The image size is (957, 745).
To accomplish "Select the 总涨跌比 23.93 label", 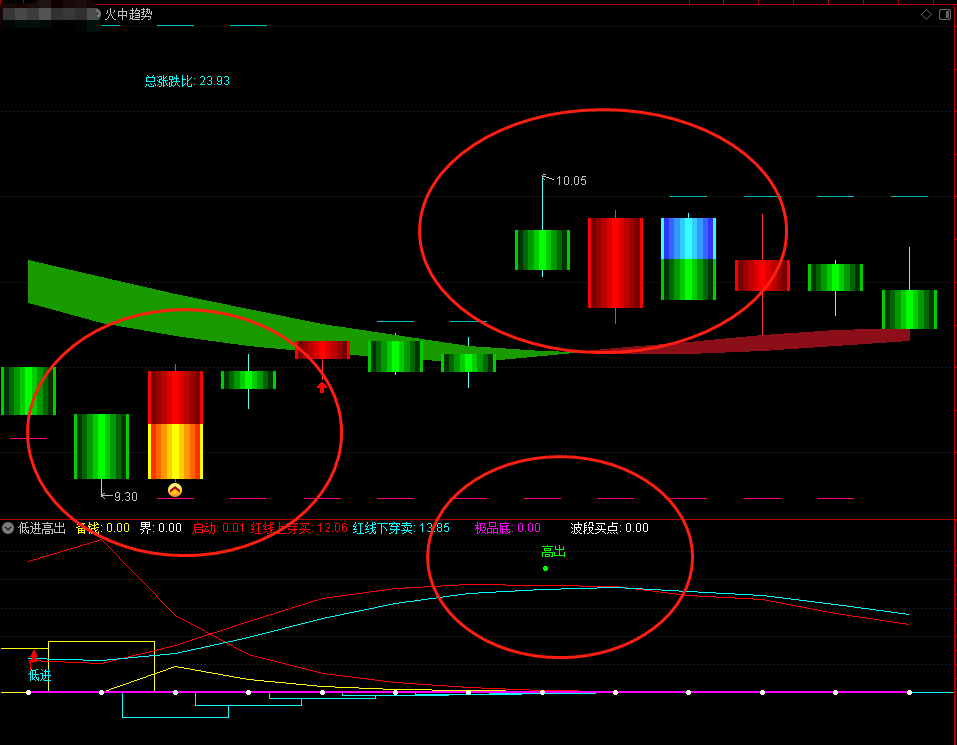I will tap(187, 81).
